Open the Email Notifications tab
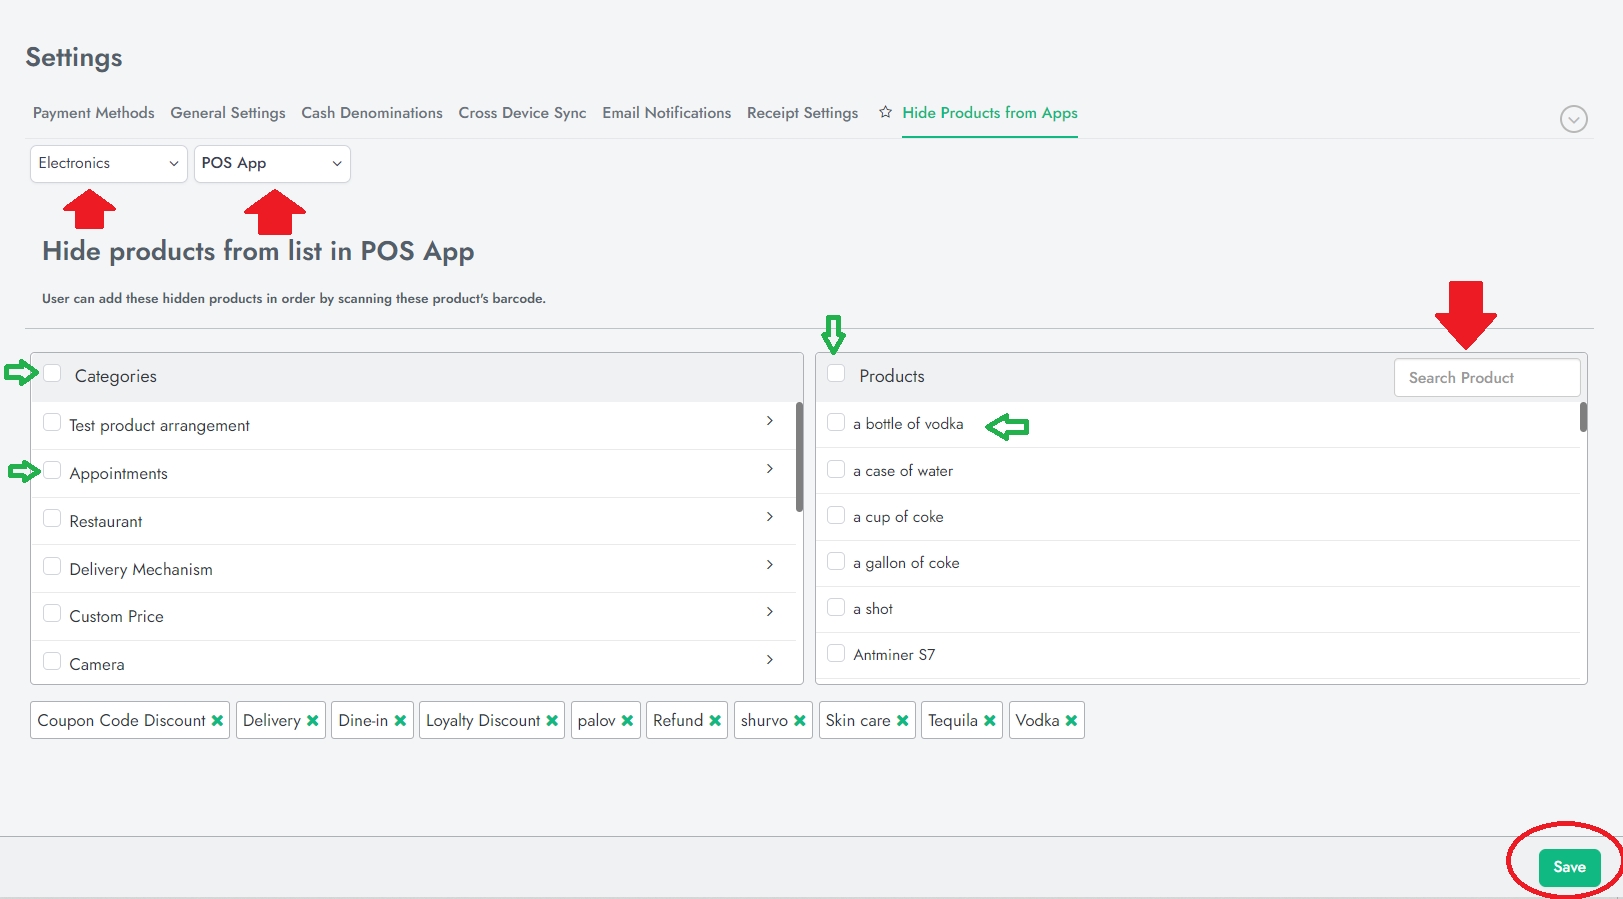The width and height of the screenshot is (1623, 899). pyautogui.click(x=666, y=113)
